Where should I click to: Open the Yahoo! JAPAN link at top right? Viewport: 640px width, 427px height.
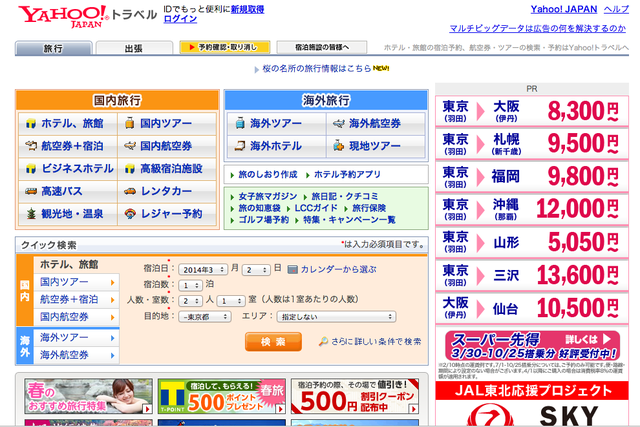tap(564, 9)
